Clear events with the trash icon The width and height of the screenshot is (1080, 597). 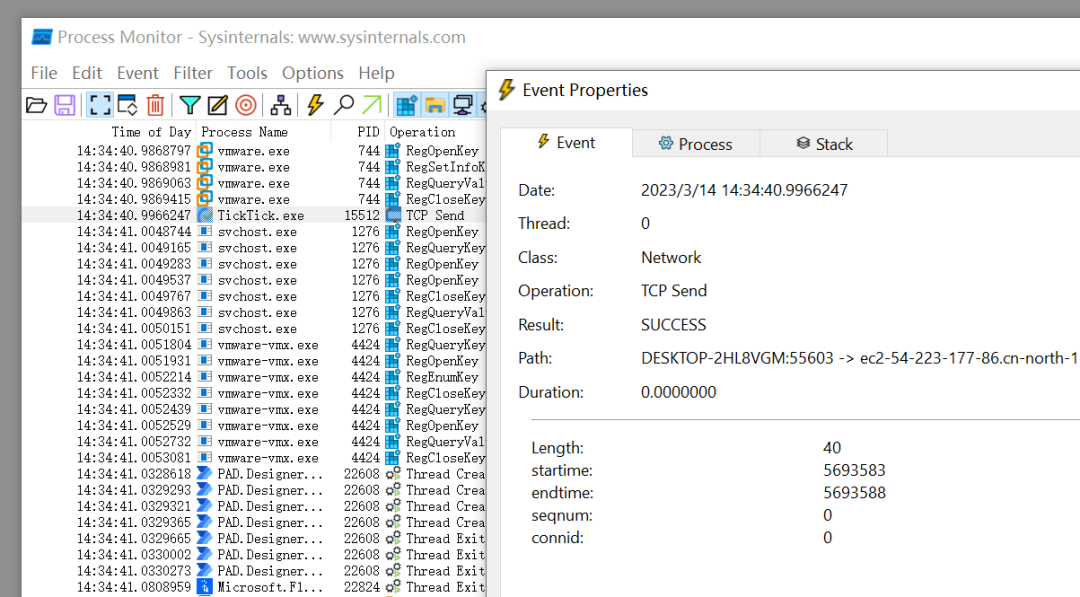[x=155, y=105]
